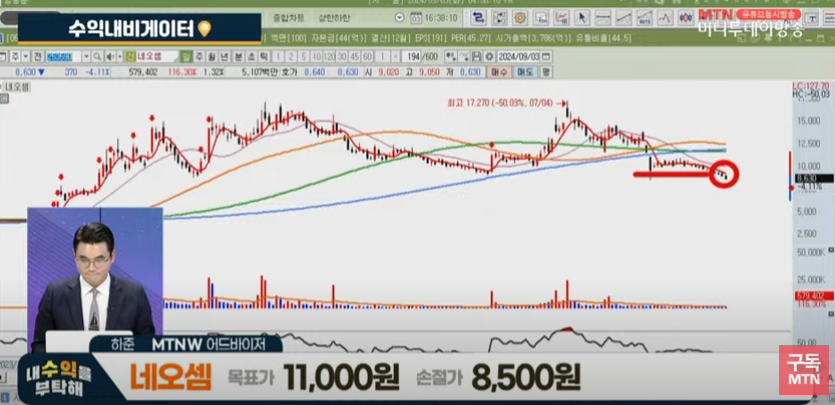835x405 pixels.
Task: Switch to the 종합차트 tab
Action: (x=289, y=18)
